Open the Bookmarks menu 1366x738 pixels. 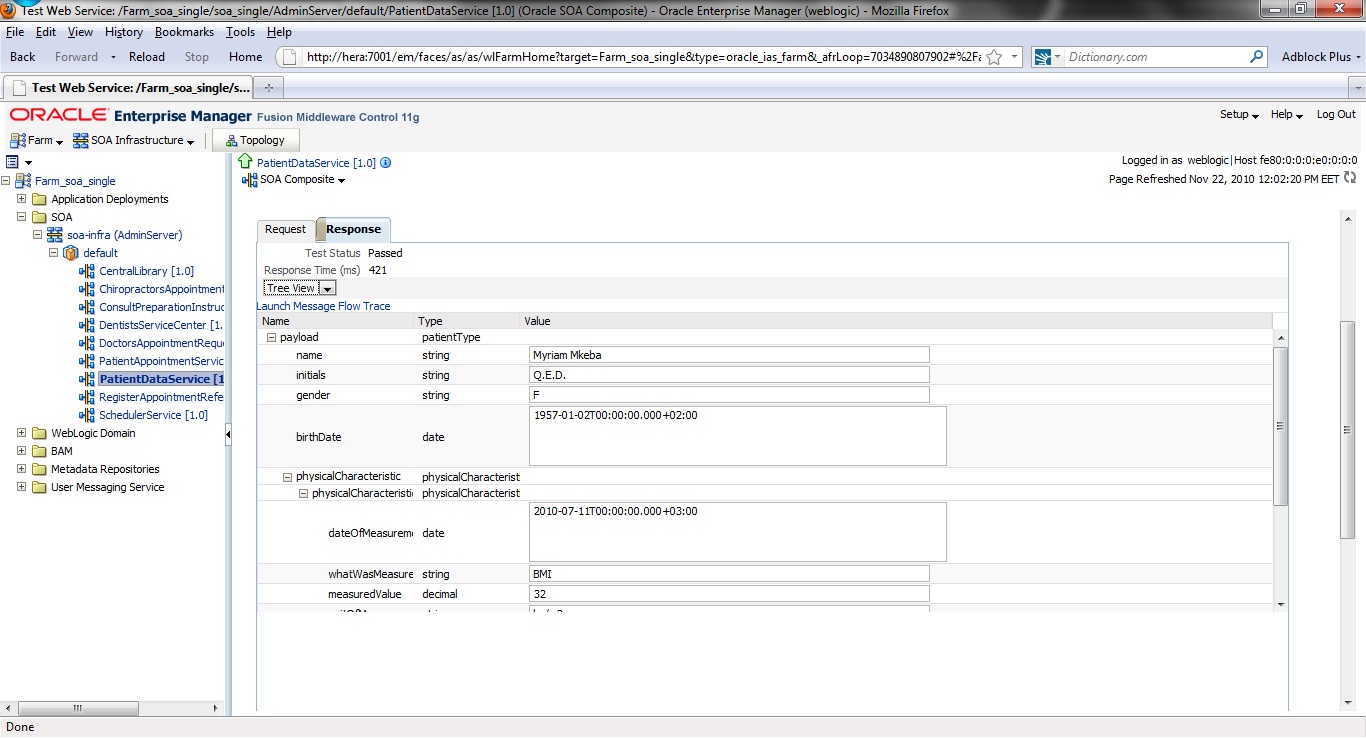pos(184,31)
